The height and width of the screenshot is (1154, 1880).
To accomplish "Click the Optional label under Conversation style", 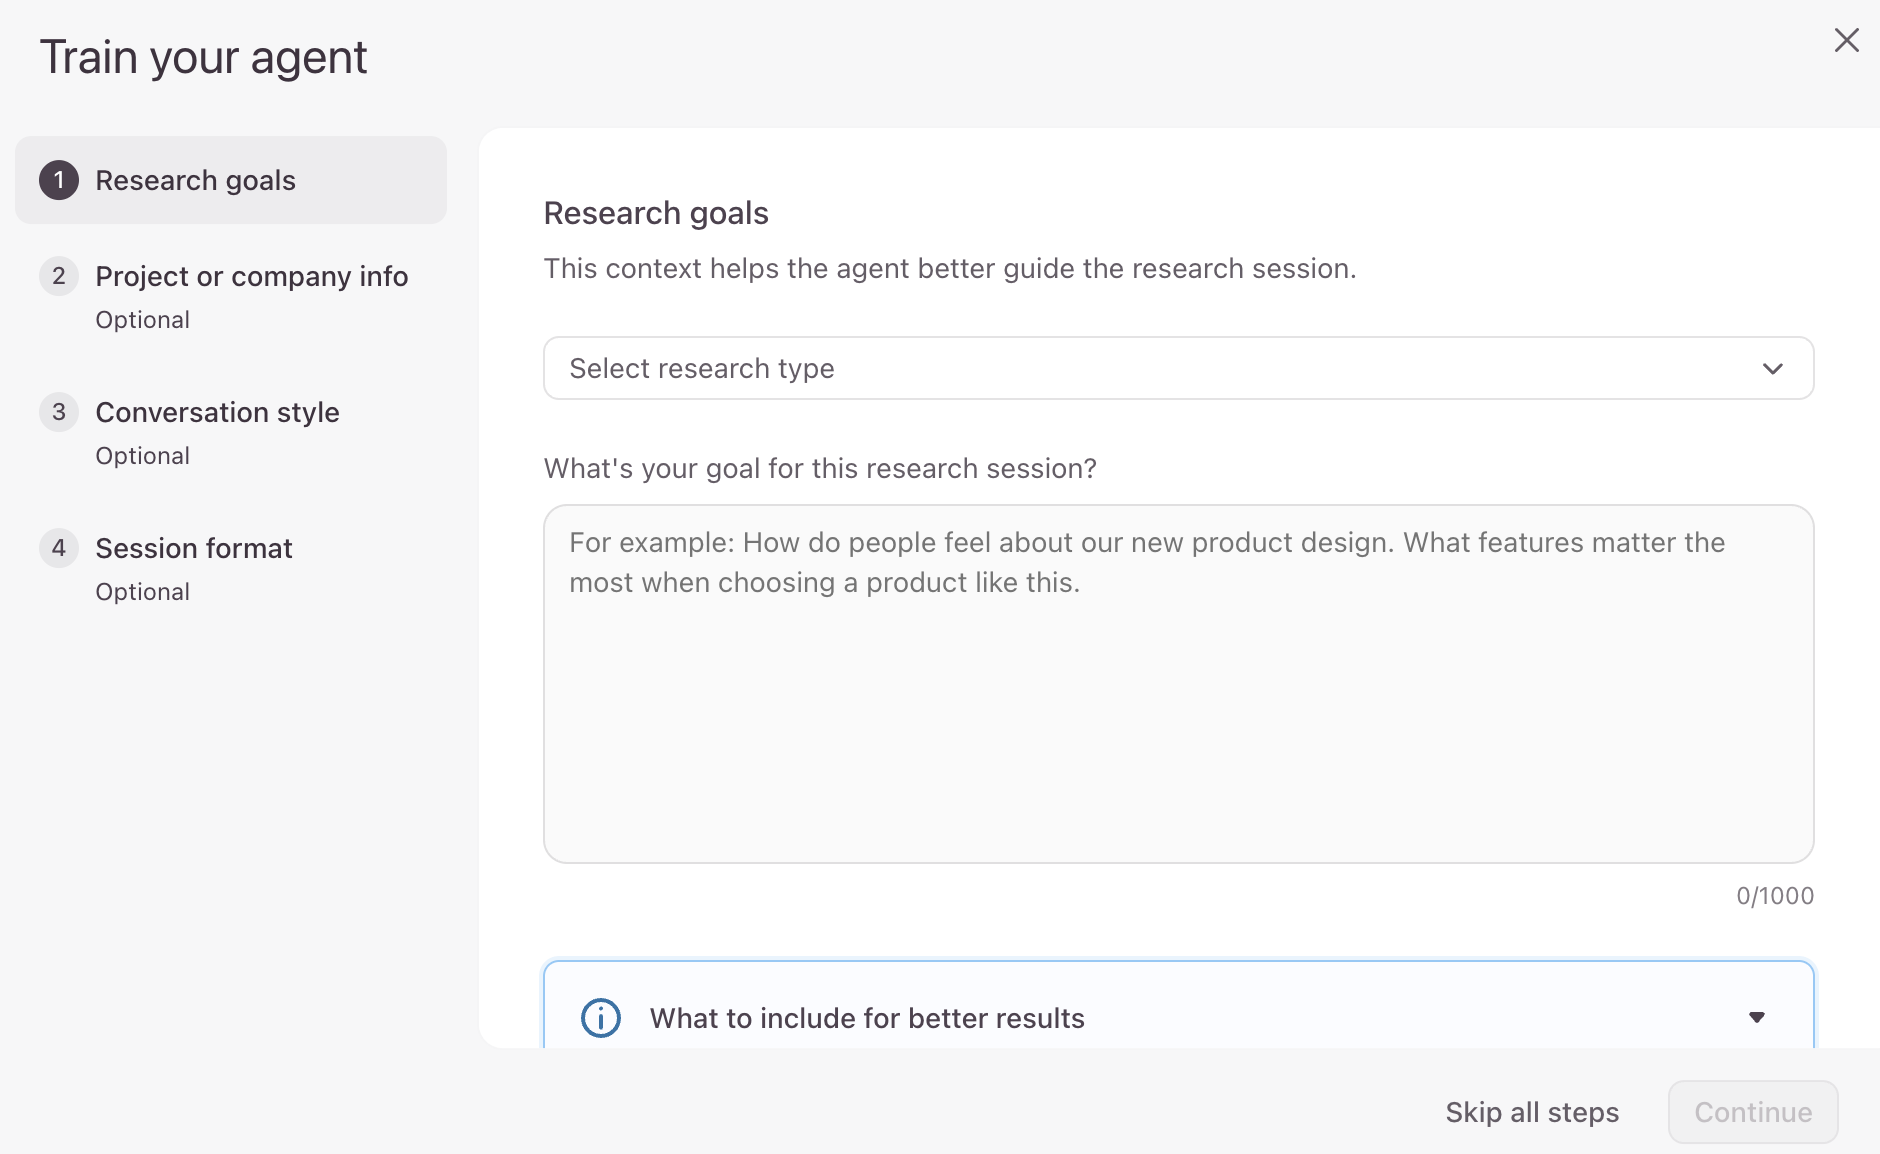I will point(143,456).
